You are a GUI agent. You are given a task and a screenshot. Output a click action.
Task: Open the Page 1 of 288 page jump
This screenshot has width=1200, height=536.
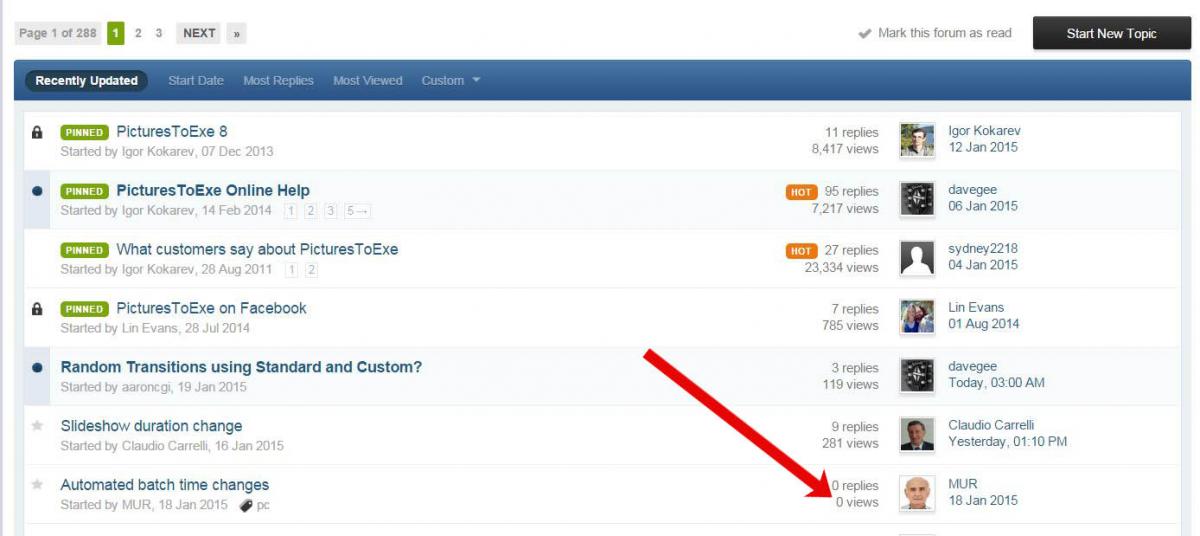coord(58,33)
